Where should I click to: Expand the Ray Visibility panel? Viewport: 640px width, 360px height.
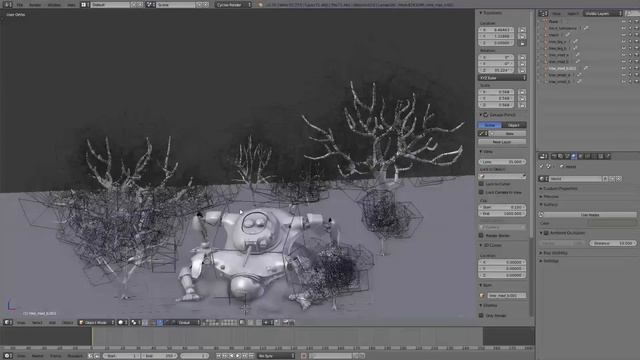pos(554,253)
